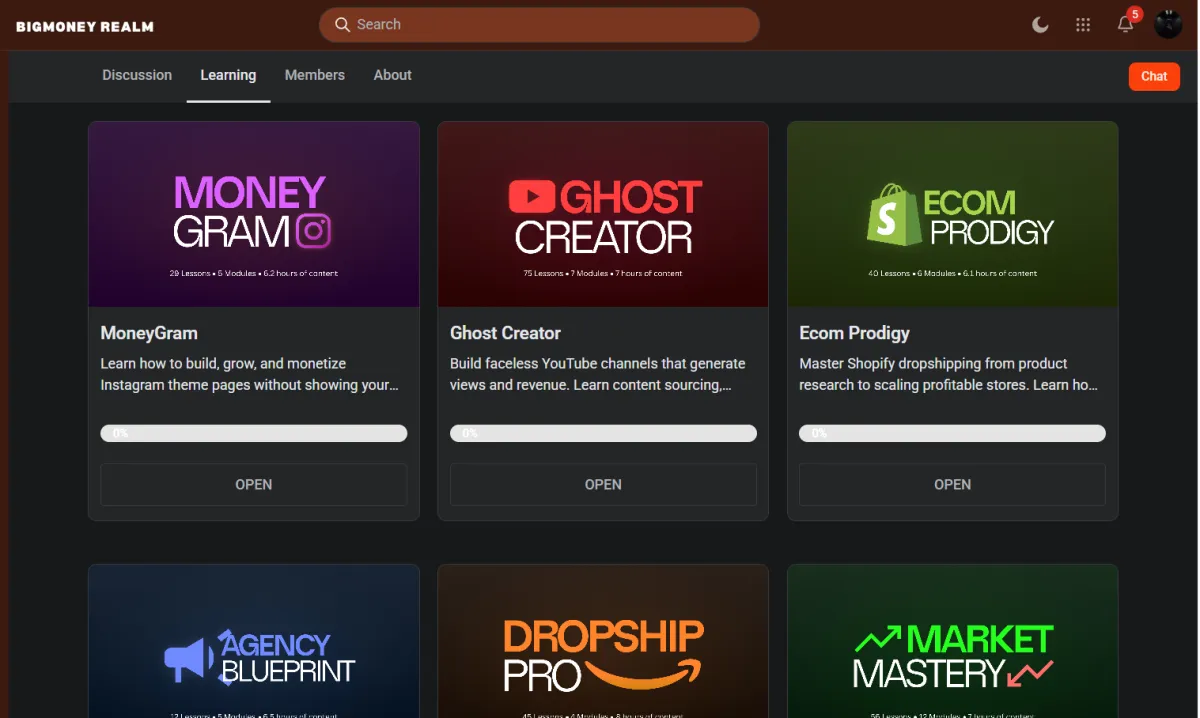
Task: Click Ghost Creator description about faceless YouTube
Action: pyautogui.click(x=598, y=374)
